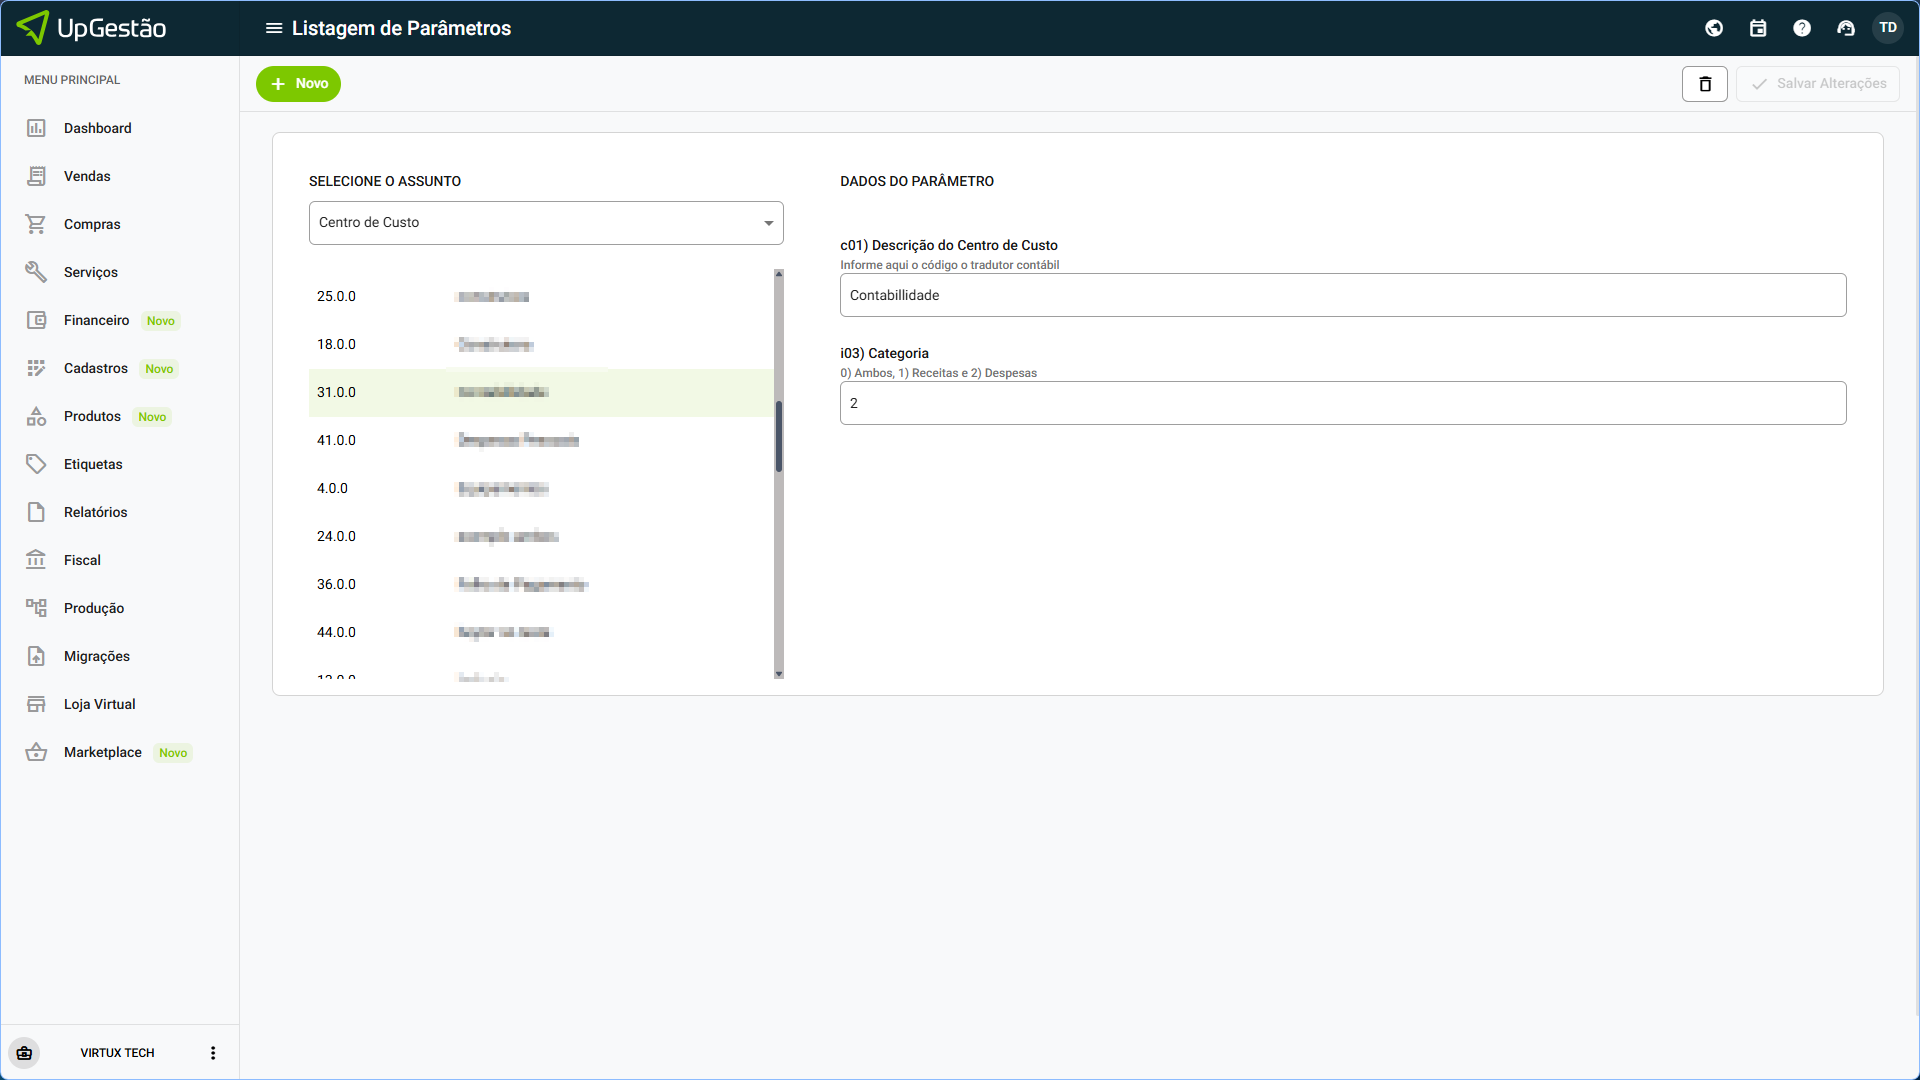
Task: Open the calendar icon in header
Action: pos(1758,28)
